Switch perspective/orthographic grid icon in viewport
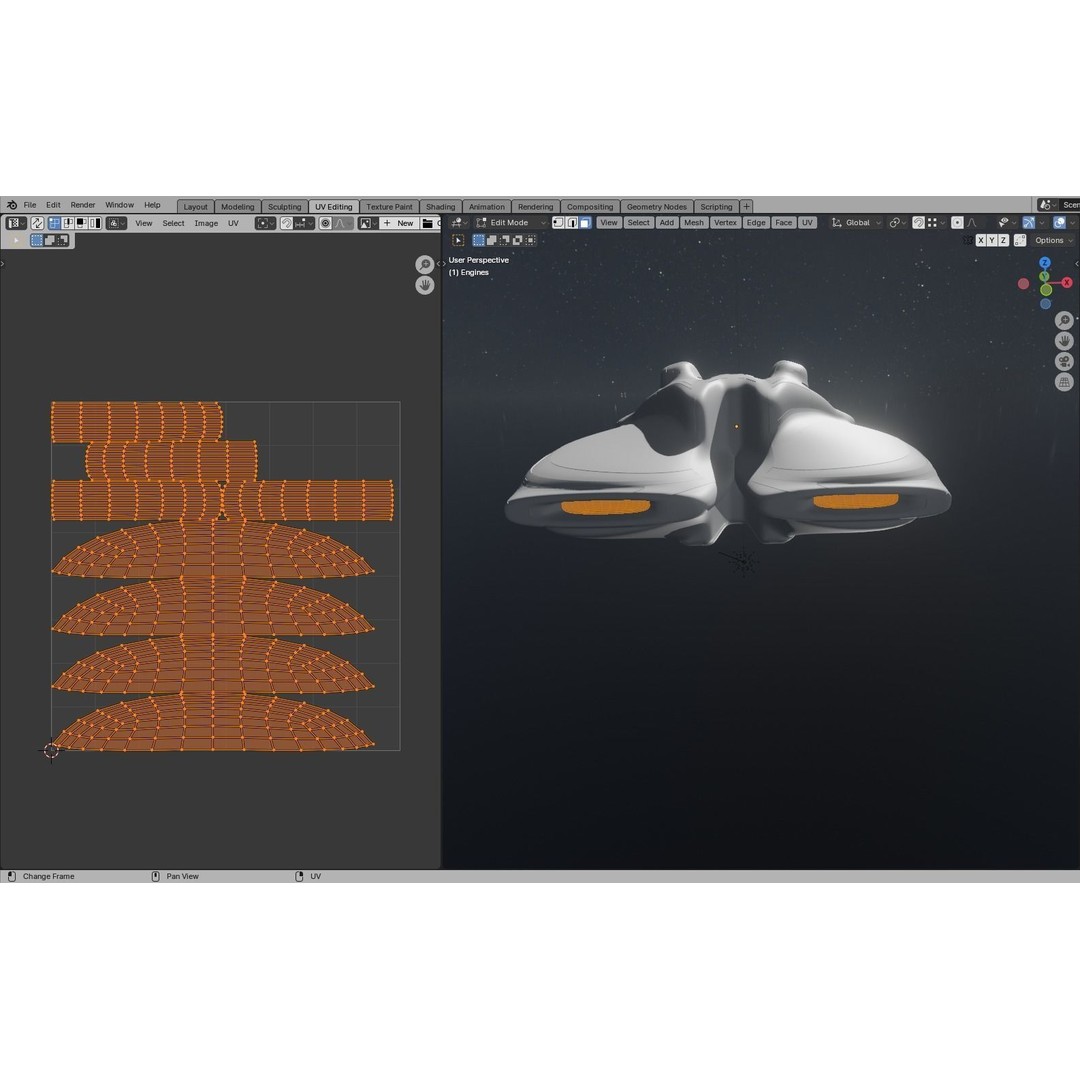This screenshot has height=1080, width=1080. (1064, 382)
